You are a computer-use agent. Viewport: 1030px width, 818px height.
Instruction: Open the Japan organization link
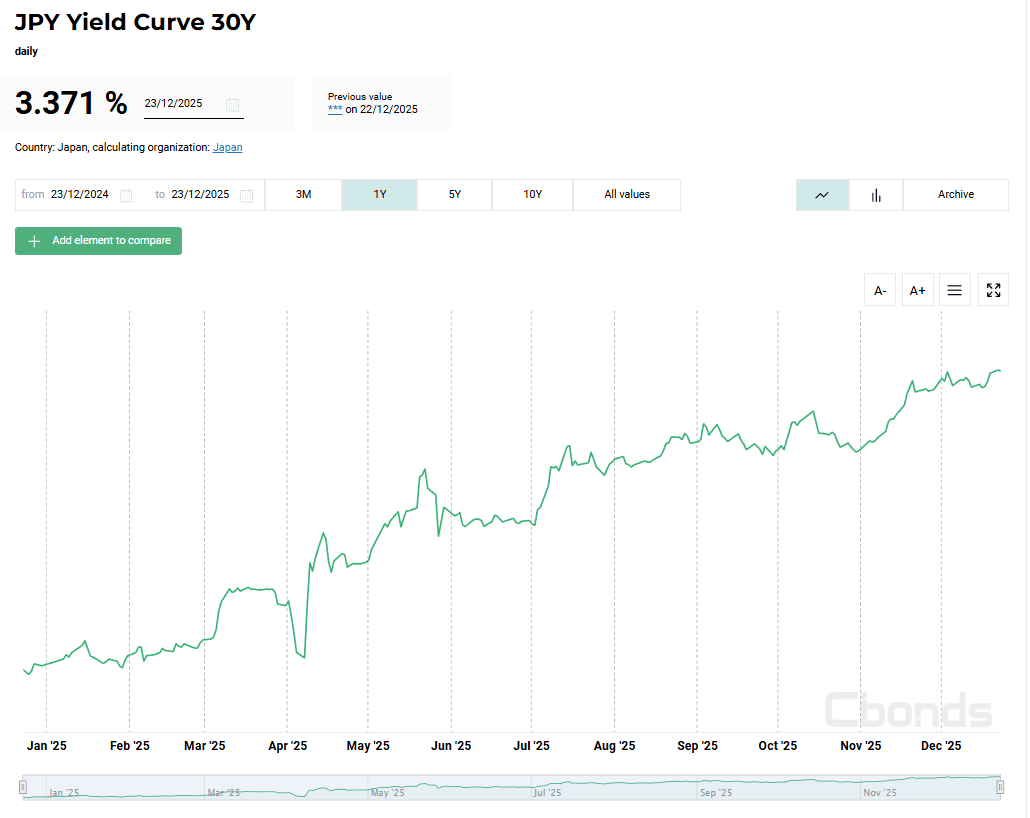(x=227, y=147)
